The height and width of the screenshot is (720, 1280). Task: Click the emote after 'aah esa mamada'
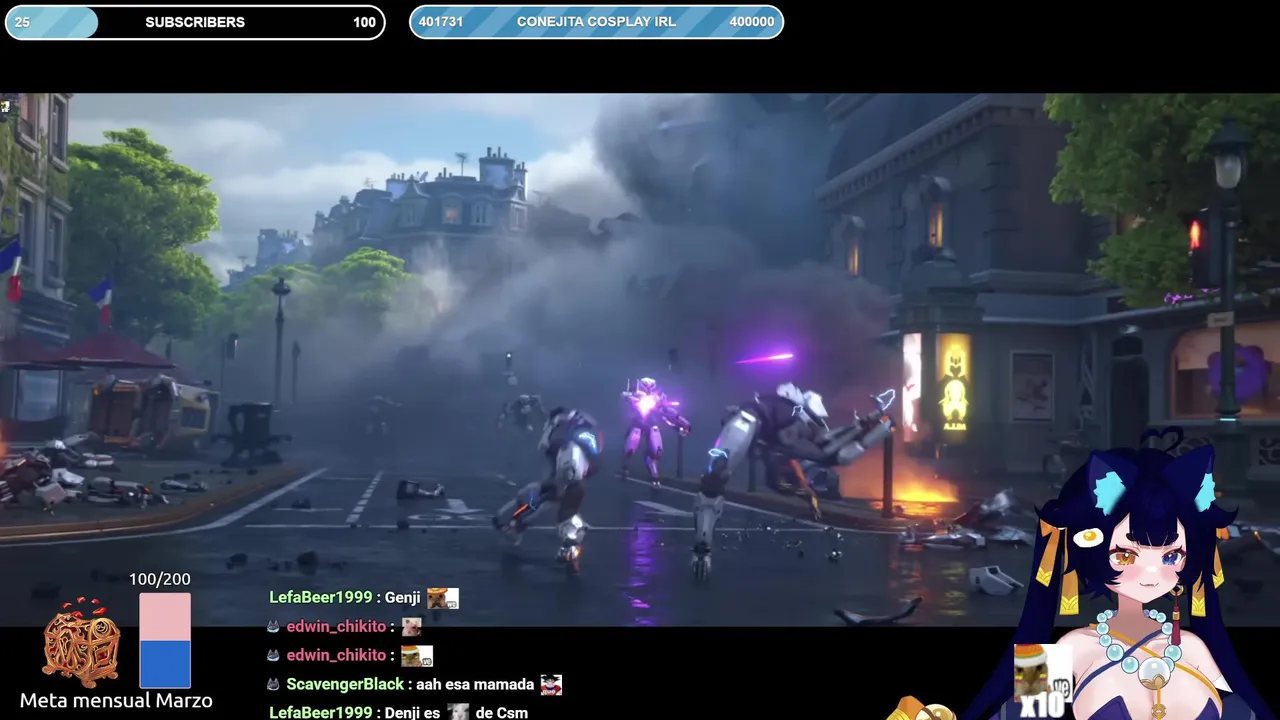click(x=551, y=685)
